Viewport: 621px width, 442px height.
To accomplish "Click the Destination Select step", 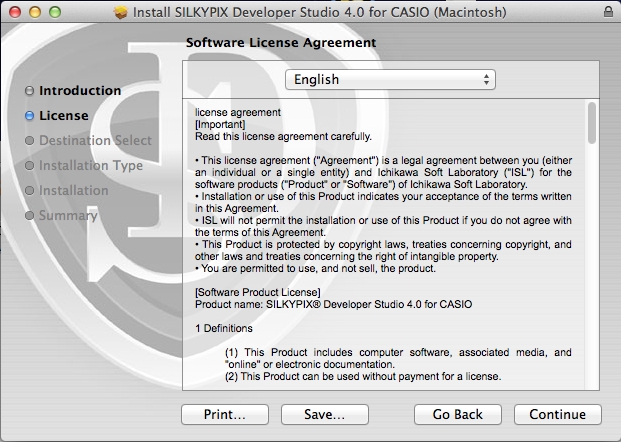I will click(95, 141).
